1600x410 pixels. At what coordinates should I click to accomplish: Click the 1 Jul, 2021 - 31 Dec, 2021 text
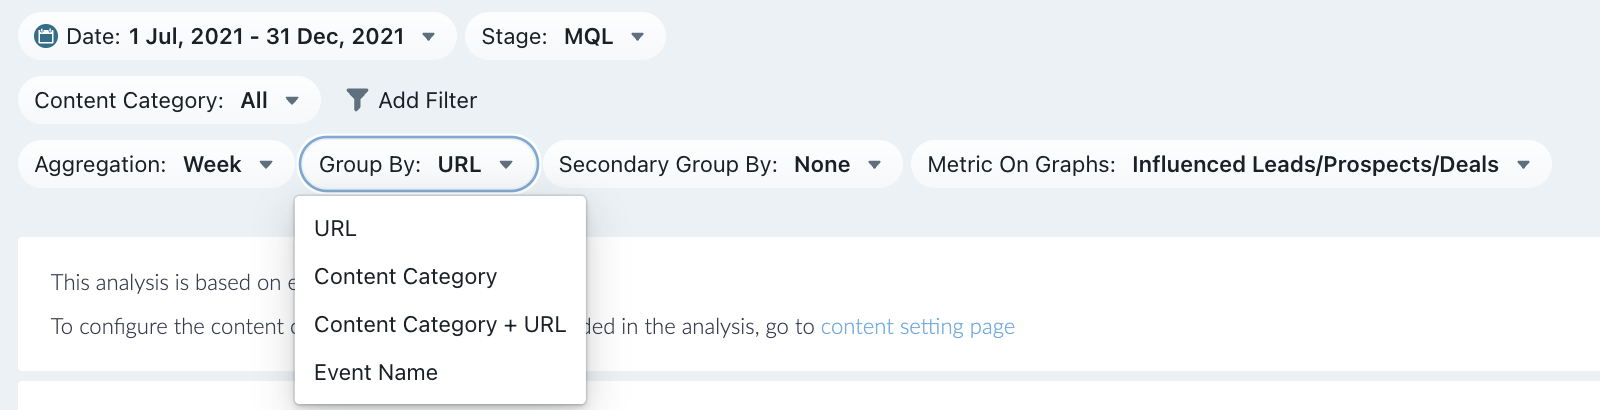[x=267, y=37]
